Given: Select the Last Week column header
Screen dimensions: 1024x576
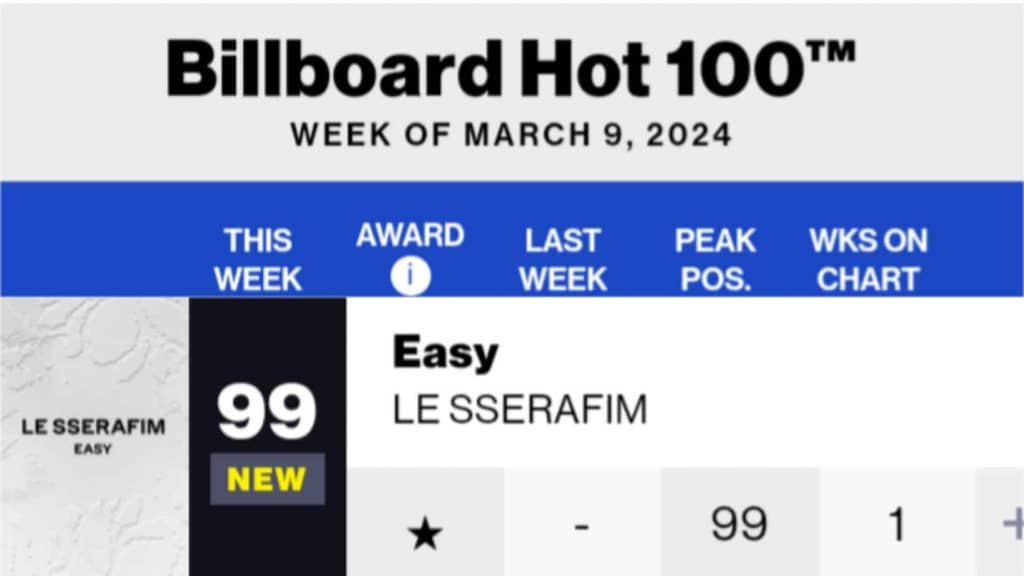Looking at the screenshot, I should (x=562, y=259).
